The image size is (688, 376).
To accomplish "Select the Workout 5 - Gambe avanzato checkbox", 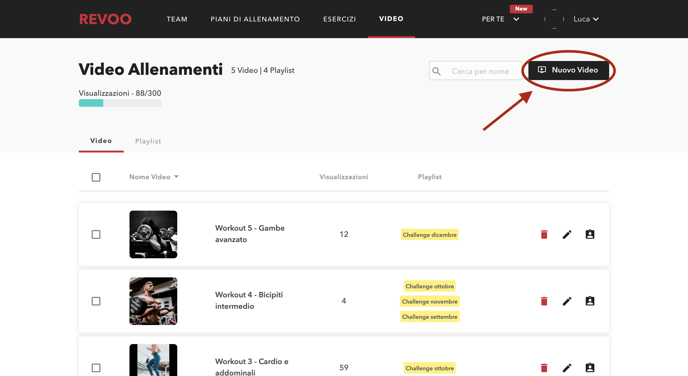I will pos(96,234).
